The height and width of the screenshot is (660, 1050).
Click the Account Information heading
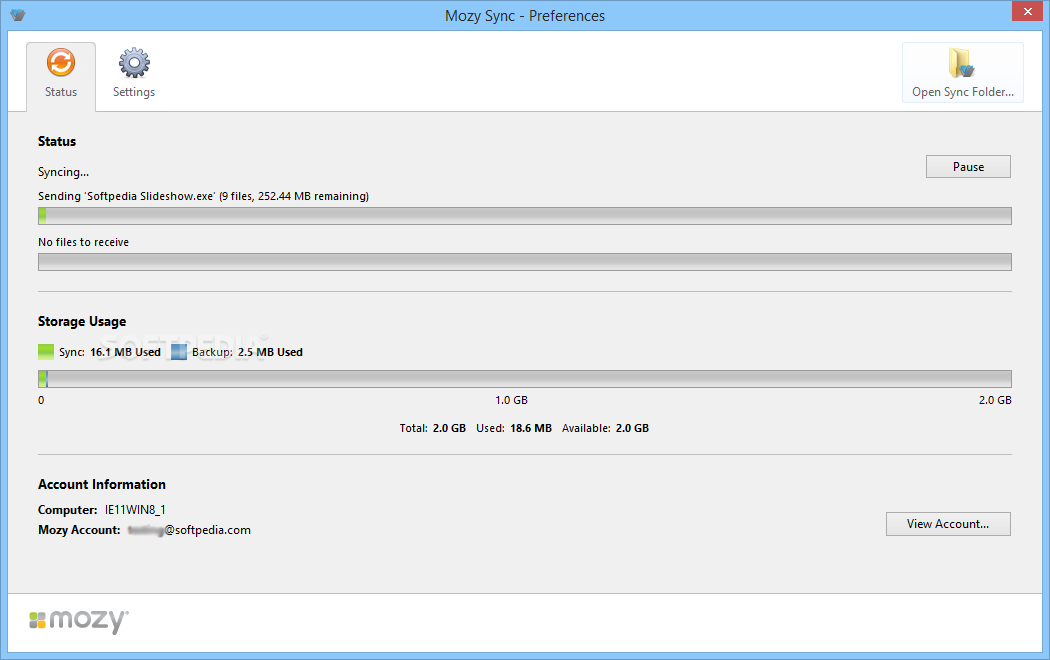[x=102, y=485]
